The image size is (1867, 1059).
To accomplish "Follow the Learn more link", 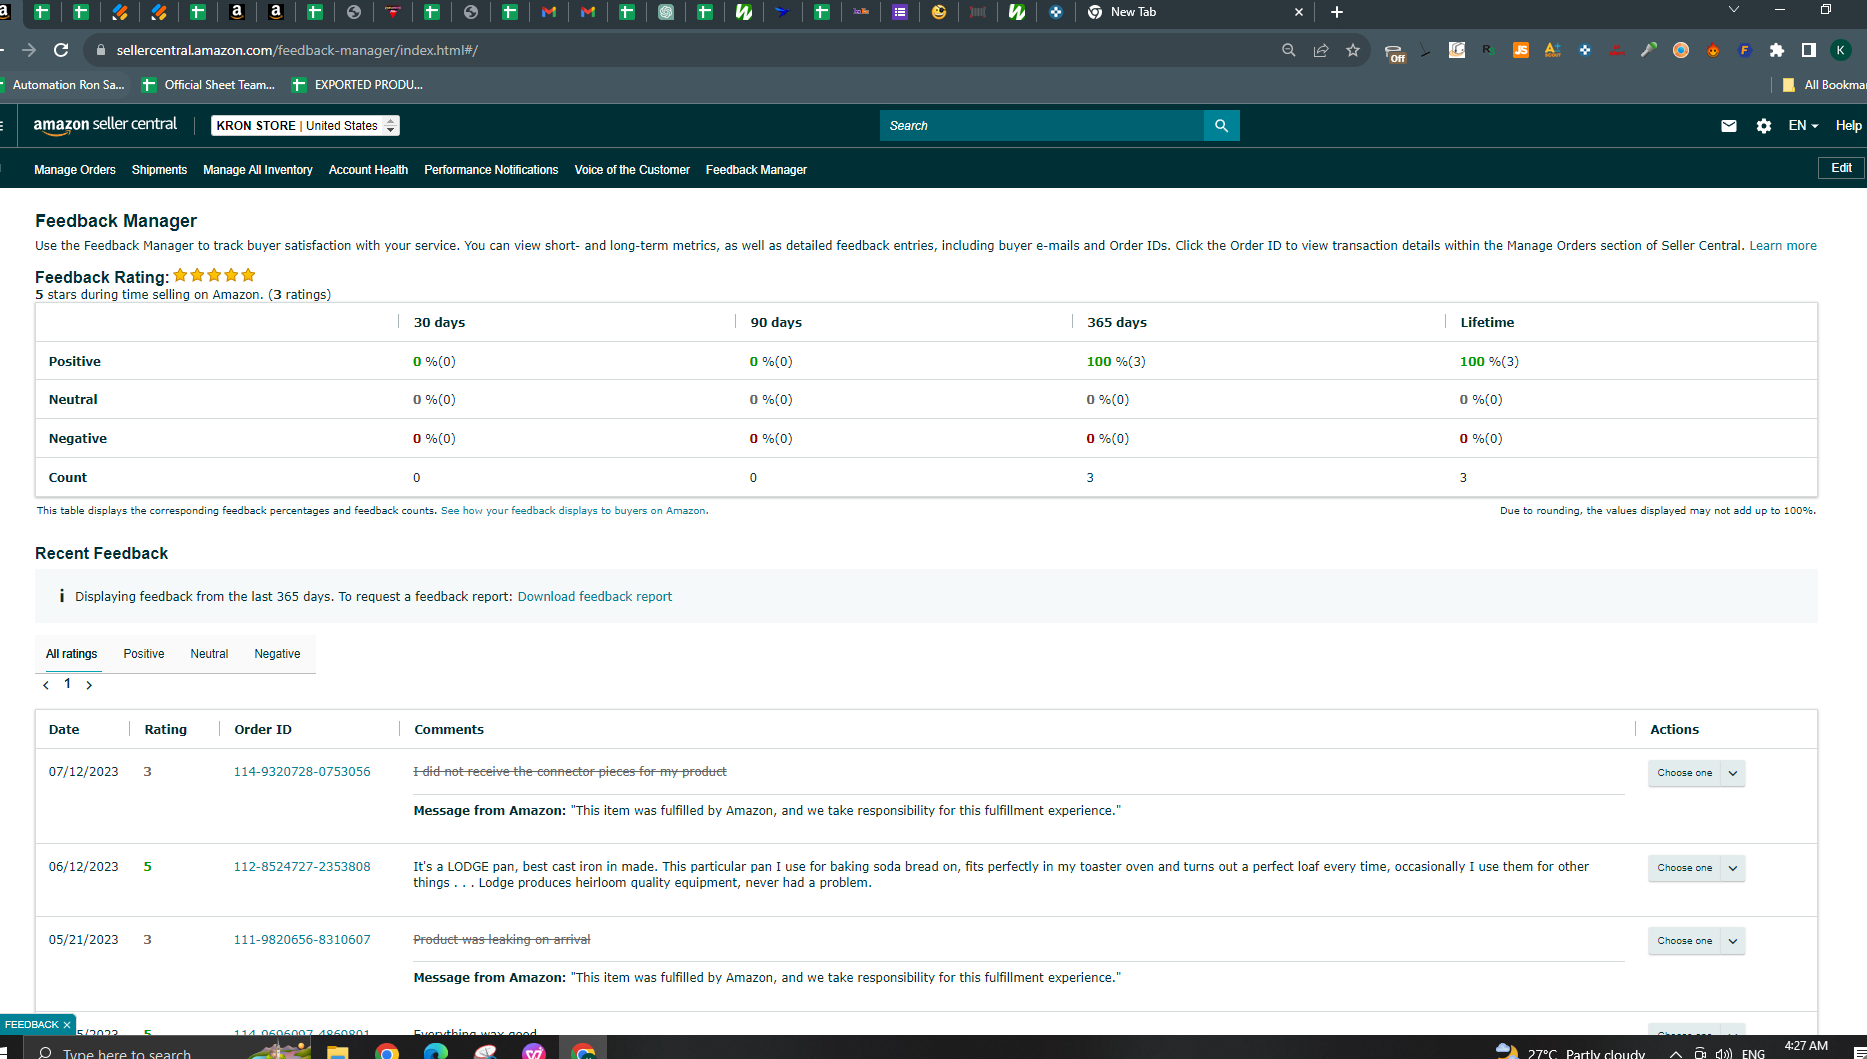I will pyautogui.click(x=1783, y=246).
